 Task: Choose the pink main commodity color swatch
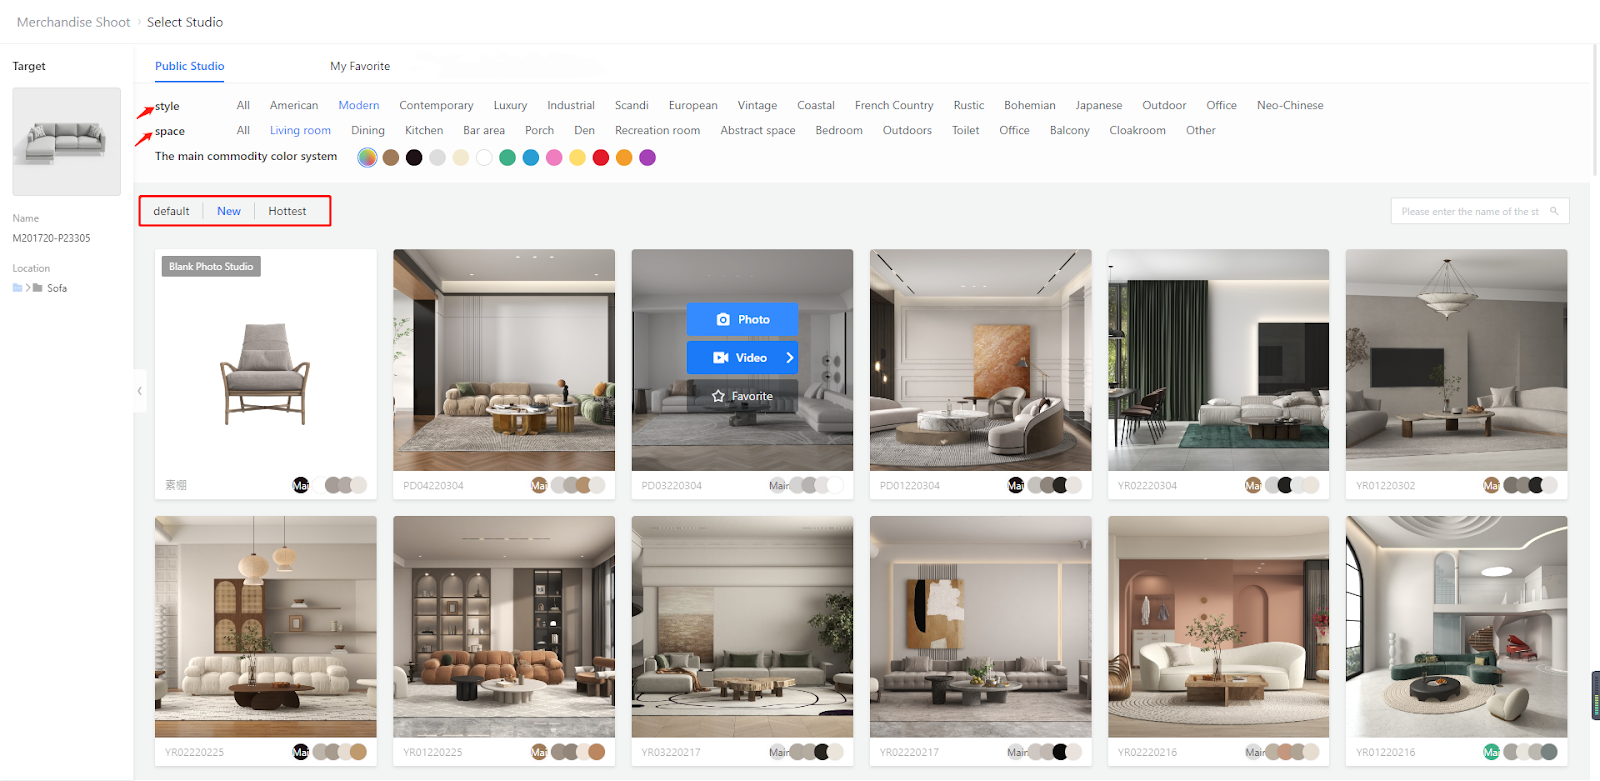point(554,157)
